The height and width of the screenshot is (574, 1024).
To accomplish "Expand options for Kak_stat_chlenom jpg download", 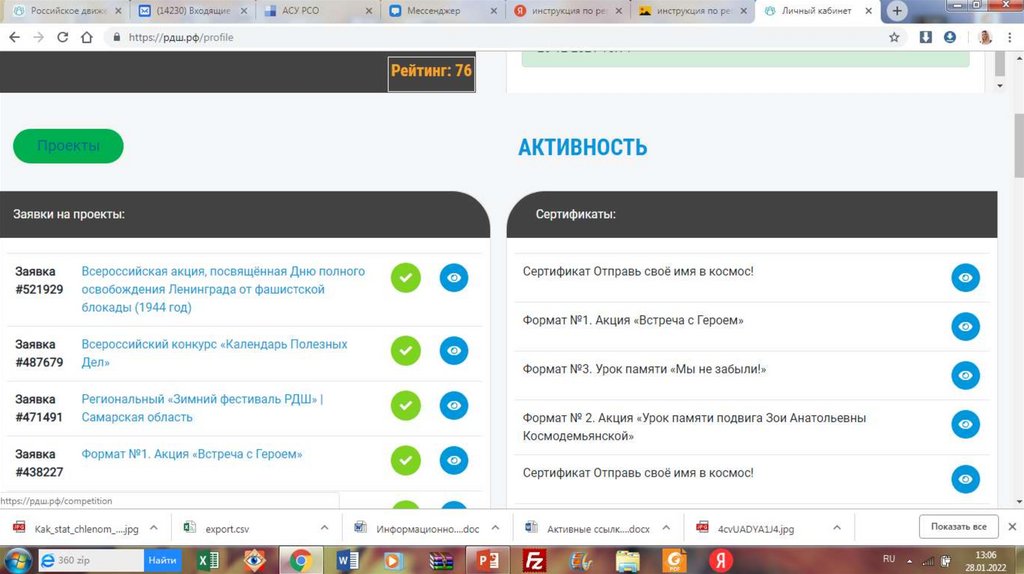I will point(154,528).
